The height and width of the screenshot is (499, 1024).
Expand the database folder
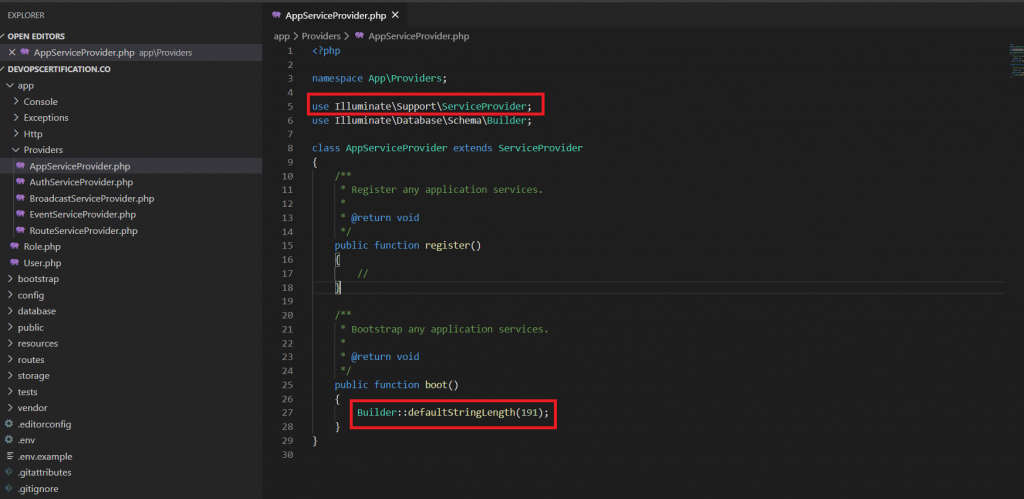(x=36, y=311)
